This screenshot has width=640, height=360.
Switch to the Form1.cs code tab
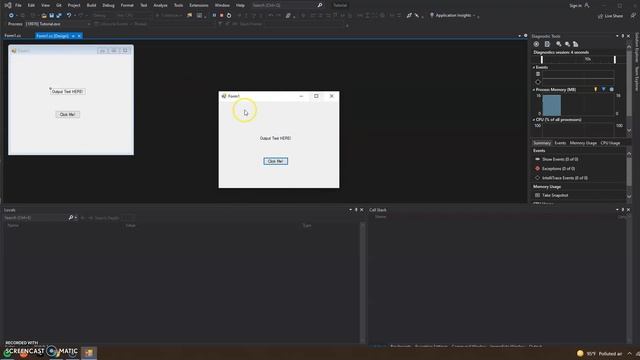[x=13, y=36]
